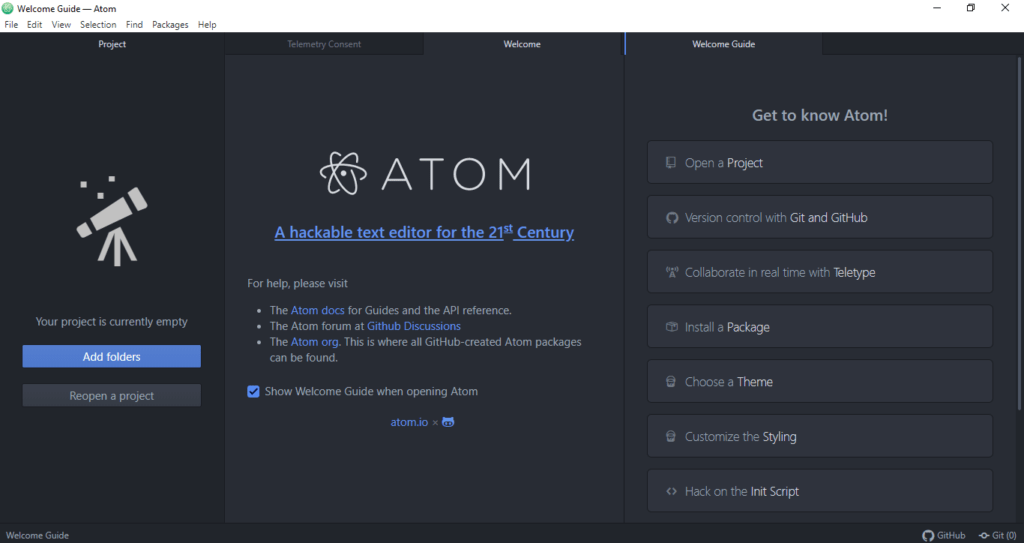The width and height of the screenshot is (1024, 543).
Task: Restore down the Atom window
Action: 971,8
